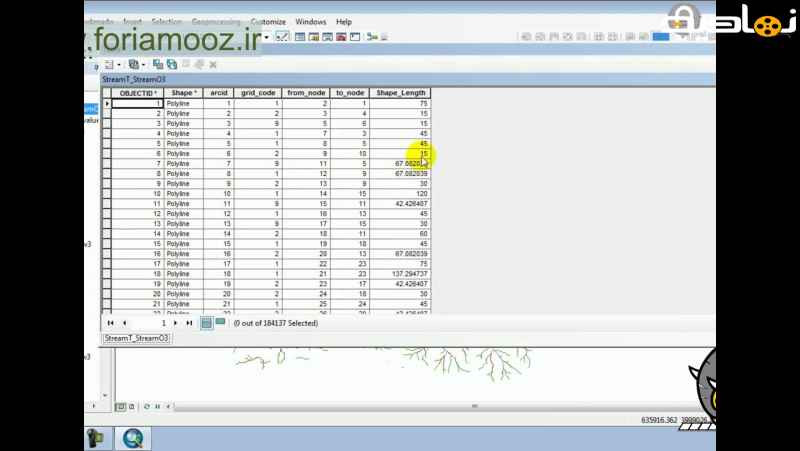Toggle Show all records view

coord(206,323)
